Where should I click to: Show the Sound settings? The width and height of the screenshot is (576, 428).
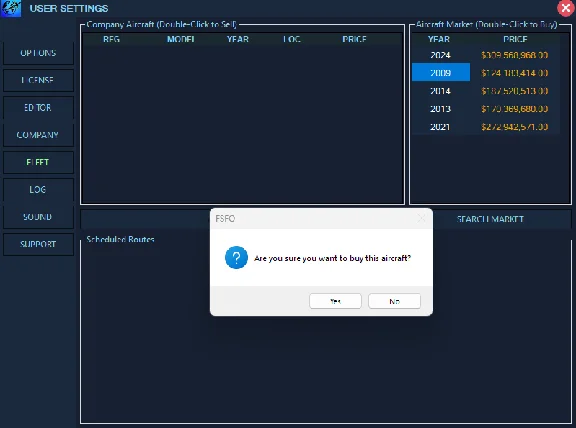(x=38, y=217)
